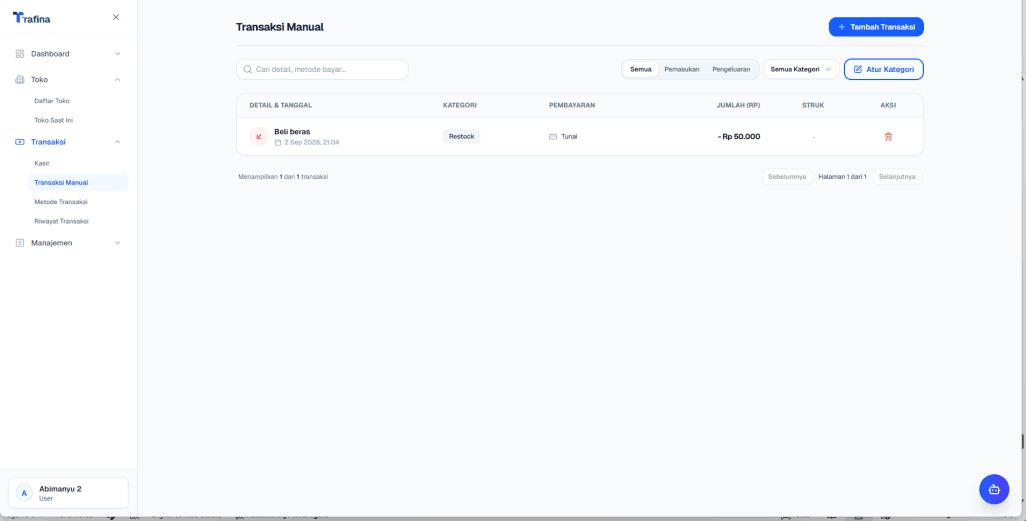The image size is (1027, 522).
Task: Click the Selanjutnya pagination button
Action: [897, 177]
